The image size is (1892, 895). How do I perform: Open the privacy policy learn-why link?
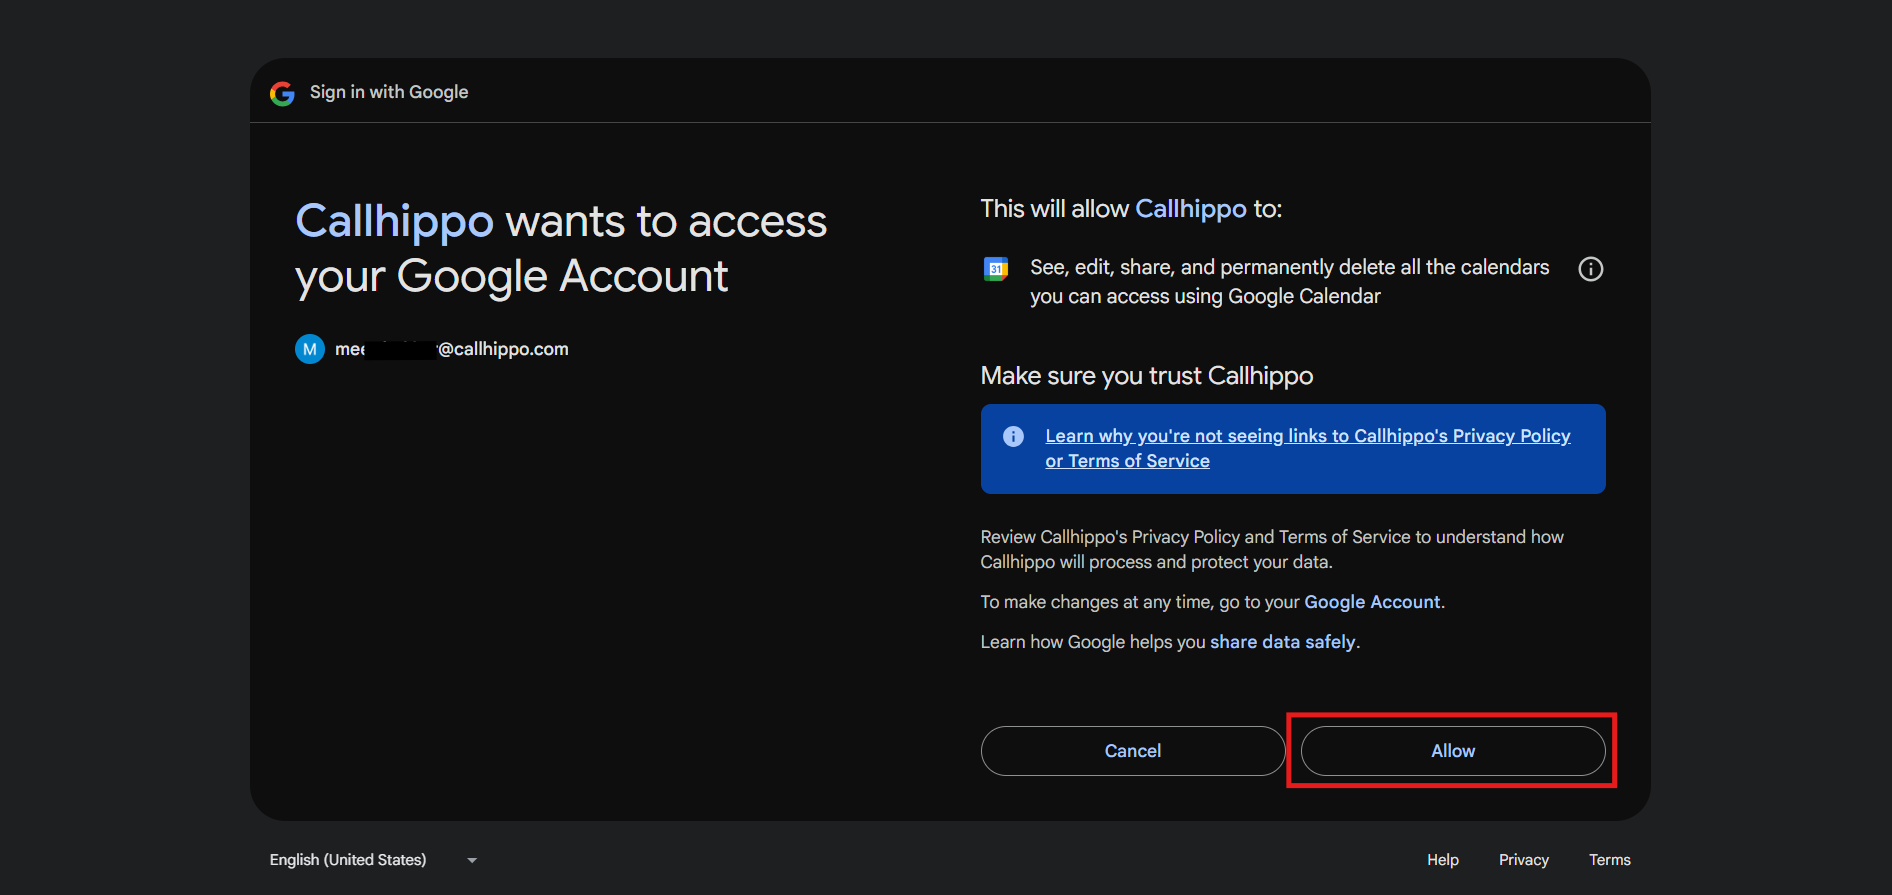(1307, 448)
